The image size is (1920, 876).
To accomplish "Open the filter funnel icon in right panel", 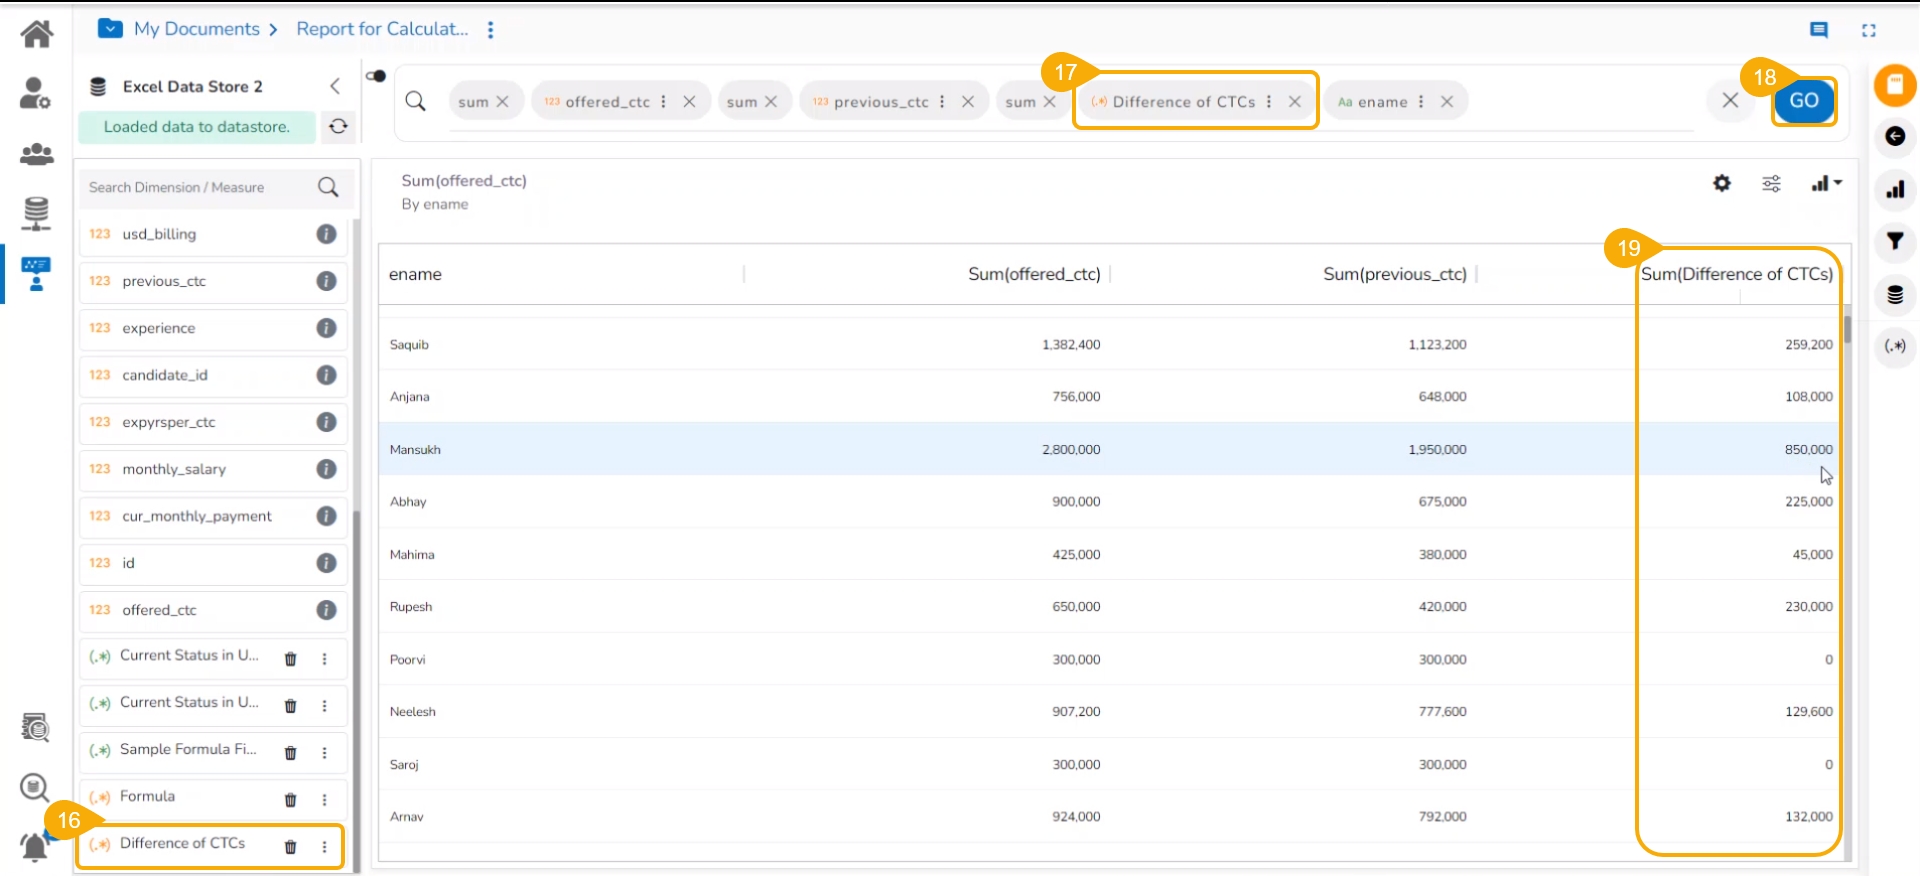I will (1894, 241).
